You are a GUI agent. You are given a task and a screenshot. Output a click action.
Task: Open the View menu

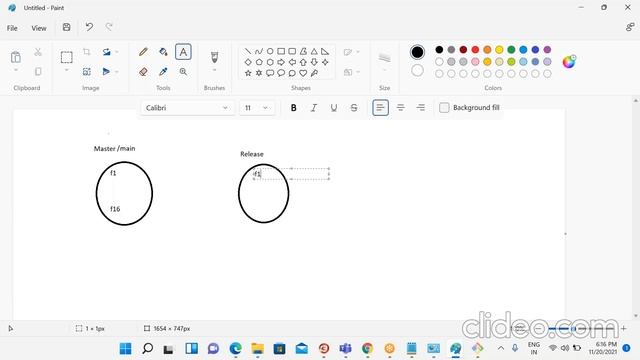39,28
